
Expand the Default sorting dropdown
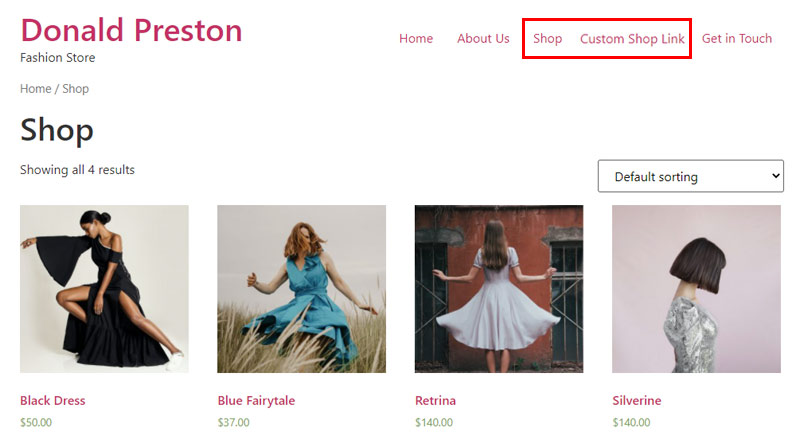tap(690, 176)
